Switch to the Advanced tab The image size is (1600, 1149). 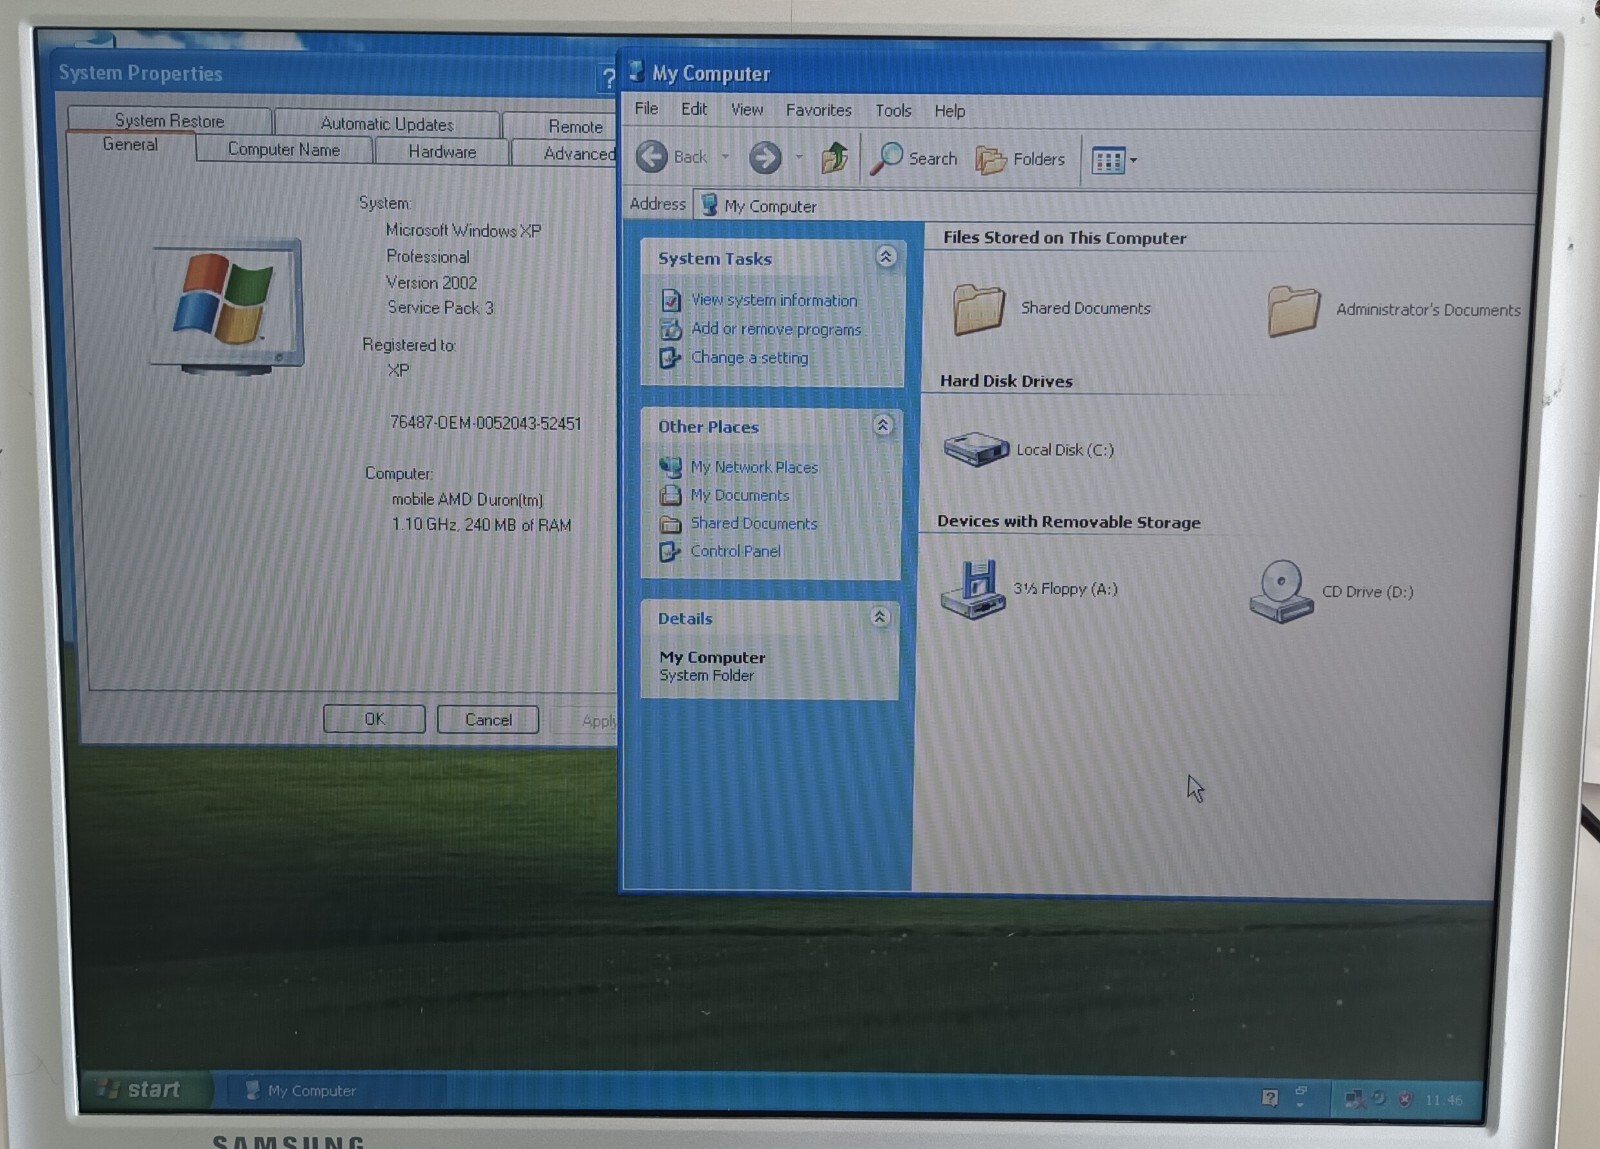[x=566, y=153]
